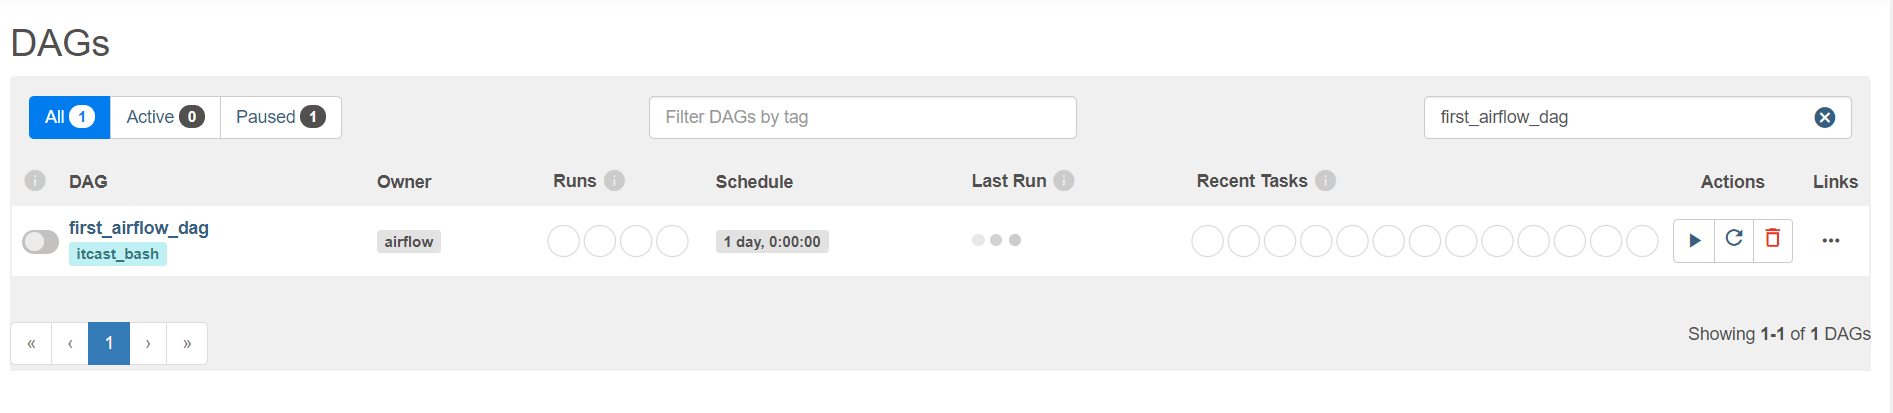Click the info icon beside Recent Tasks
1893x413 pixels.
[x=1325, y=181]
